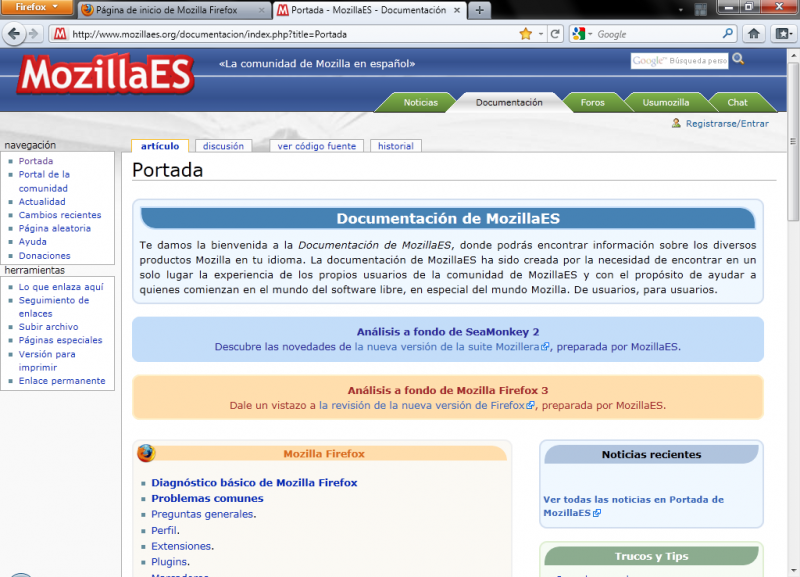Close the Página de inicio de Mozilla Firefox tab
The image size is (800, 577).
[261, 10]
